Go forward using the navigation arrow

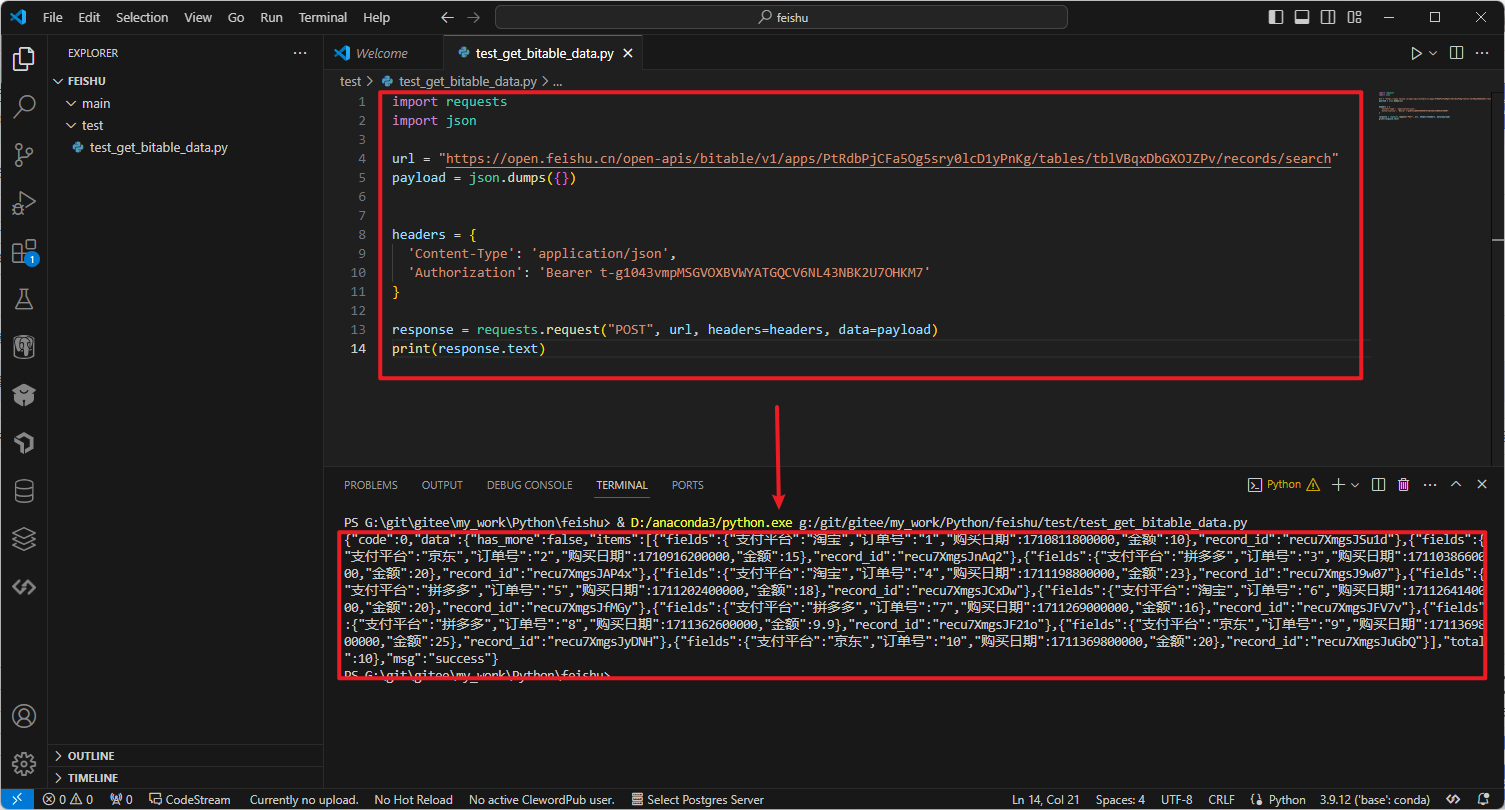point(473,17)
